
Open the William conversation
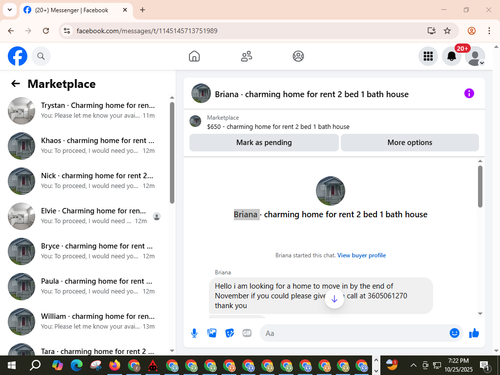pos(86,321)
